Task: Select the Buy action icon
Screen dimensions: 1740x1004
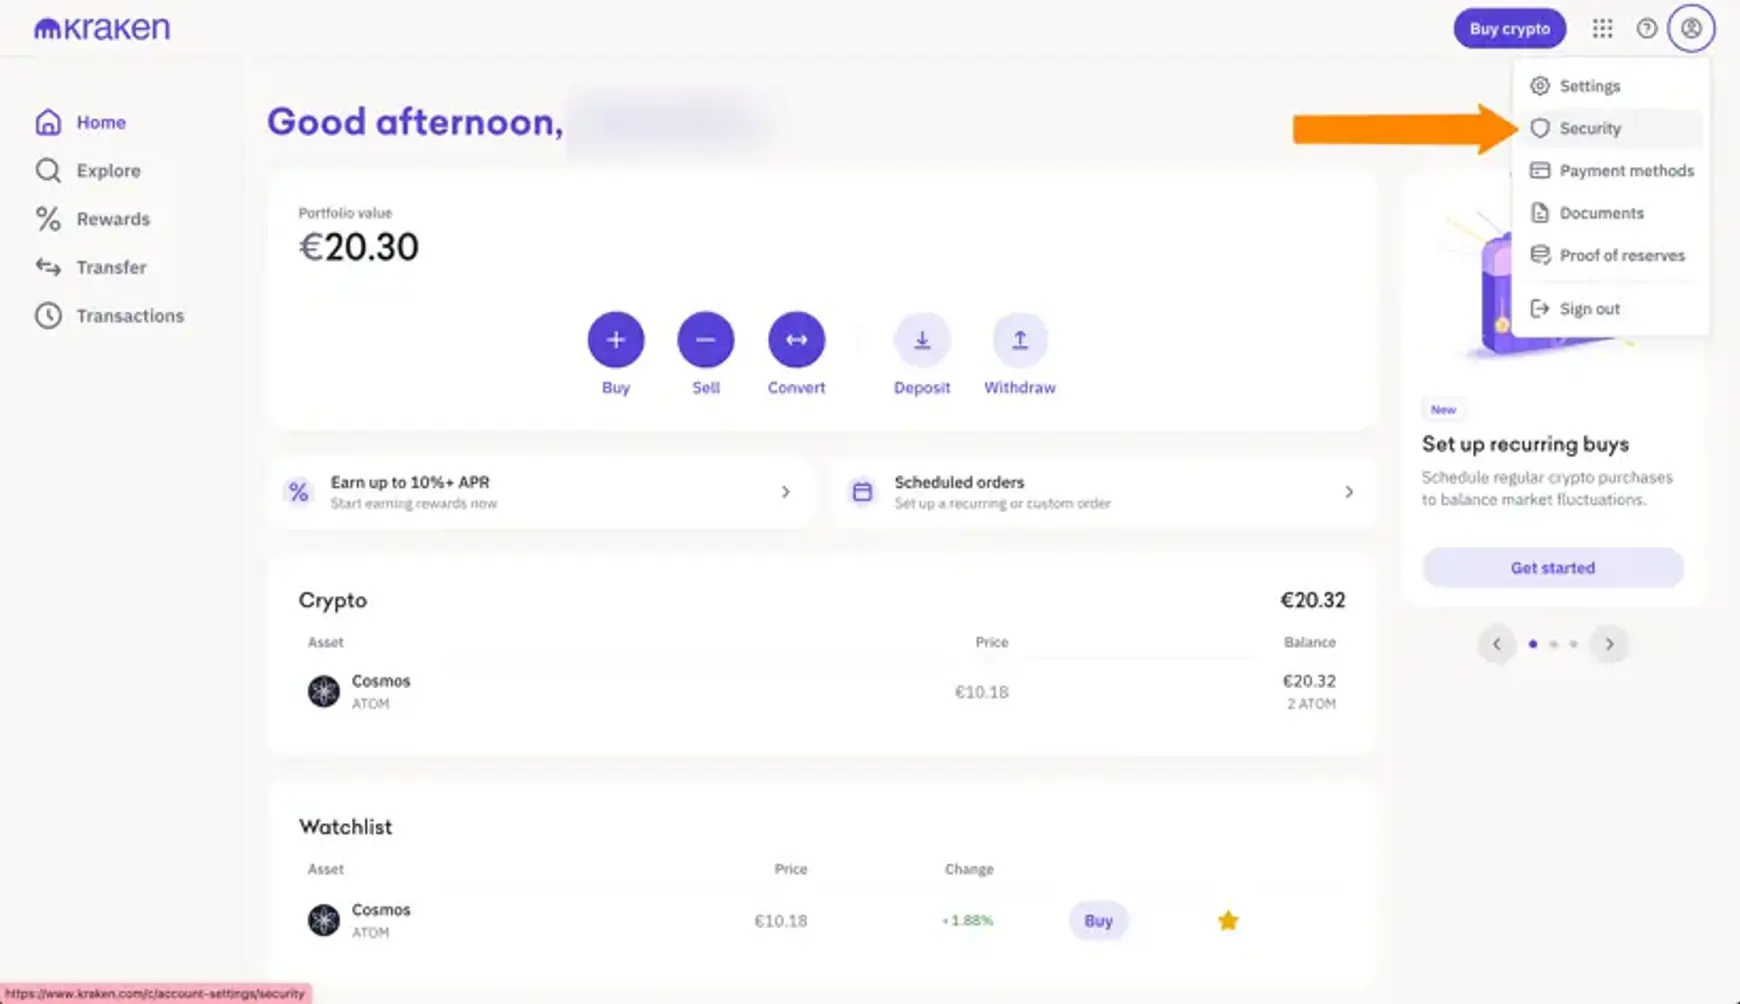Action: point(615,340)
